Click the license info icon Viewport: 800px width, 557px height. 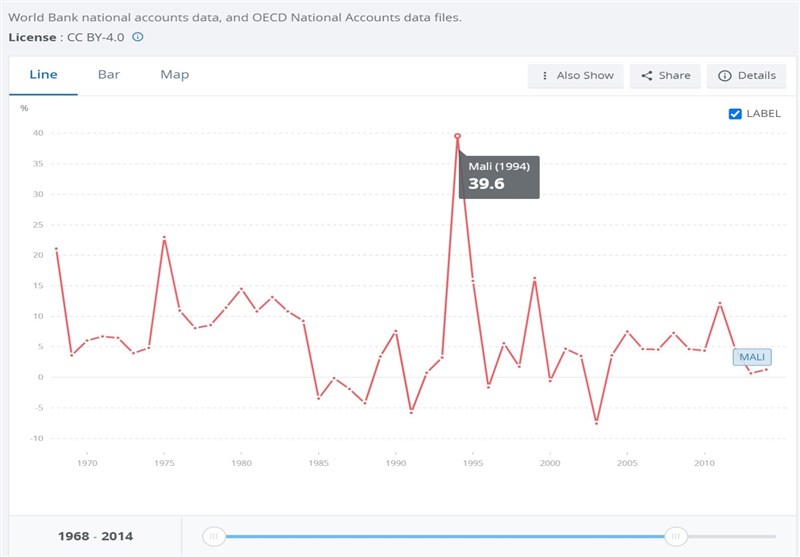point(138,37)
